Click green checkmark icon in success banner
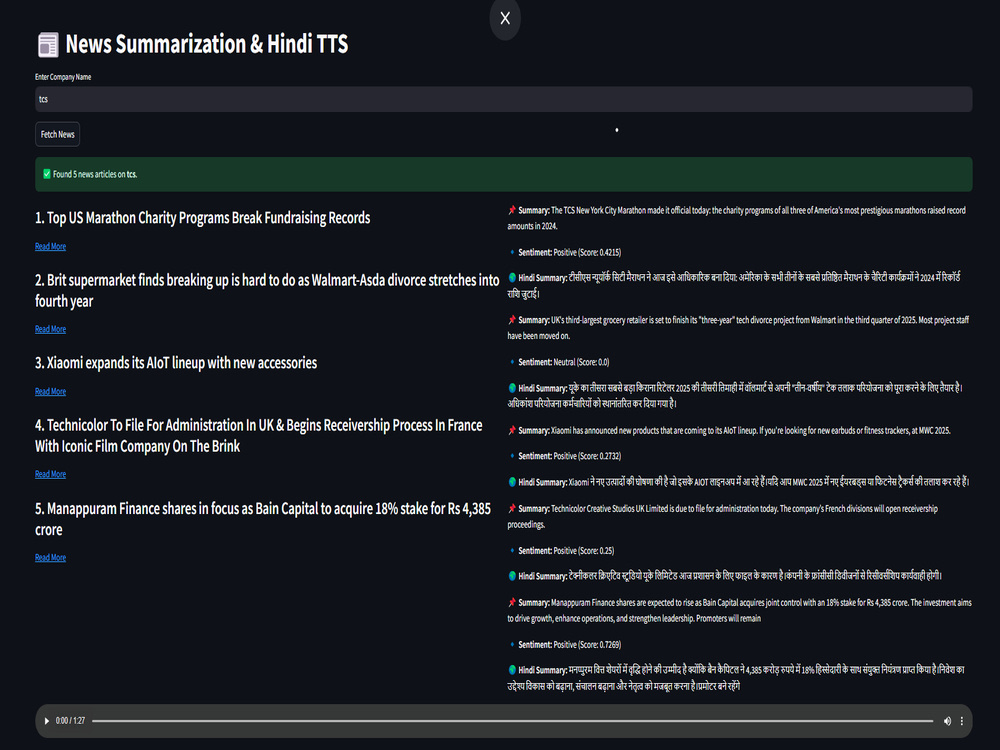 coord(47,174)
